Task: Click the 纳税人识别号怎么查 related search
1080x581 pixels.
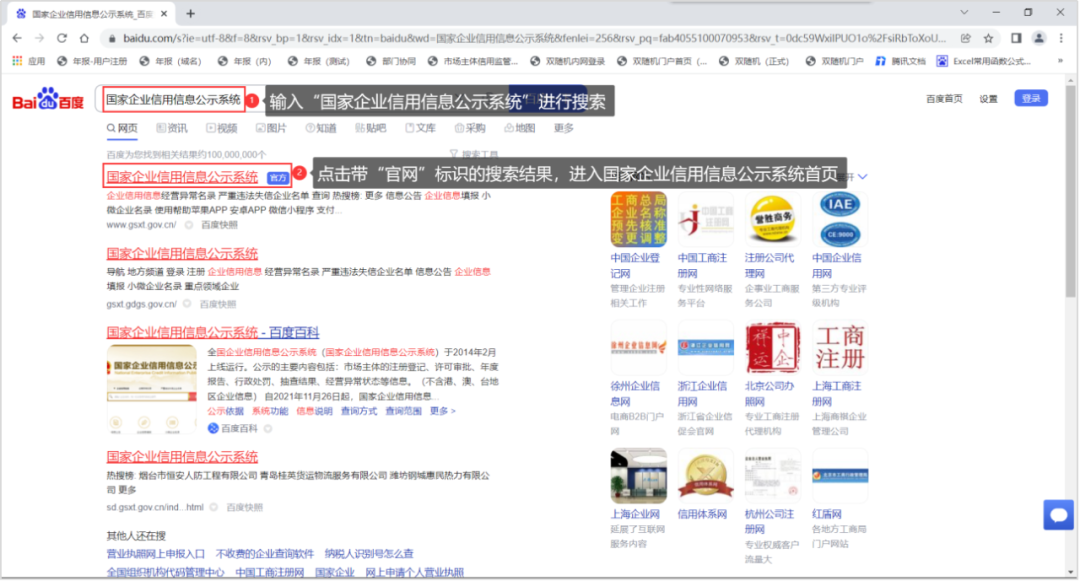Action: click(x=369, y=553)
